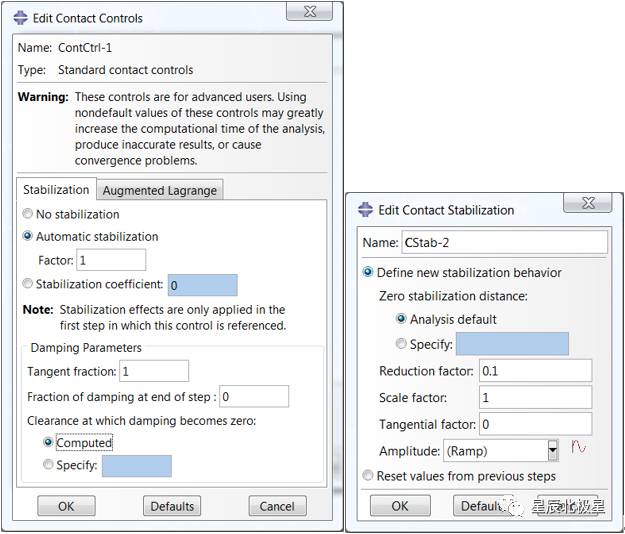This screenshot has height=534, width=625.
Task: Click the Tangent fraction input field
Action: (154, 371)
